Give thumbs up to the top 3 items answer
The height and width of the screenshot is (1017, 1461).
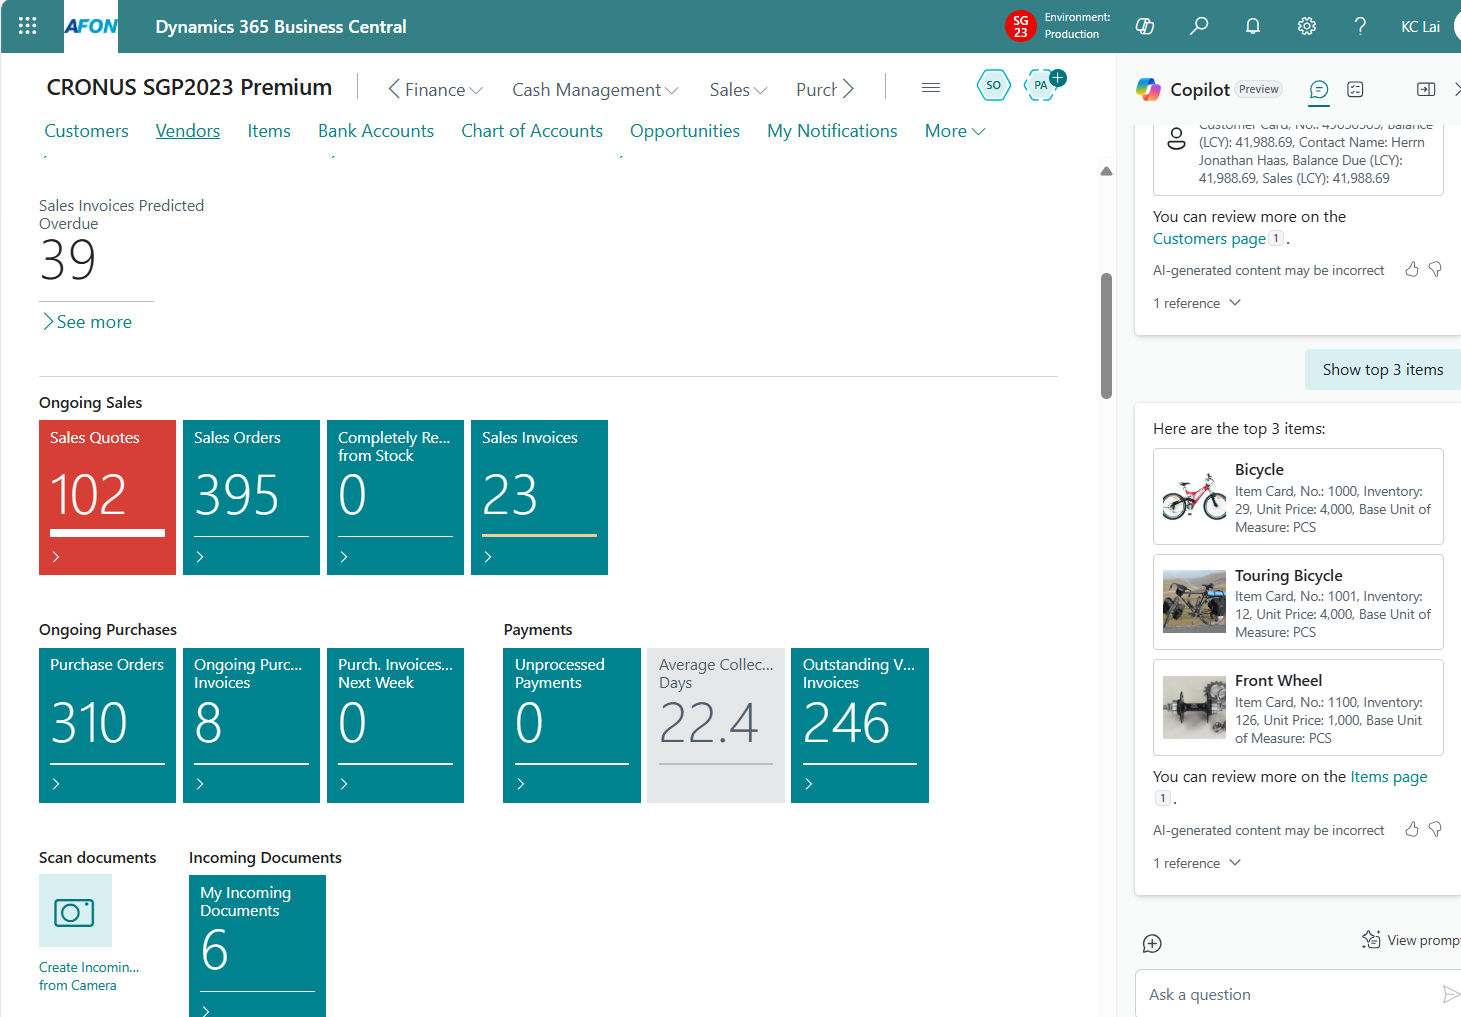[1411, 829]
